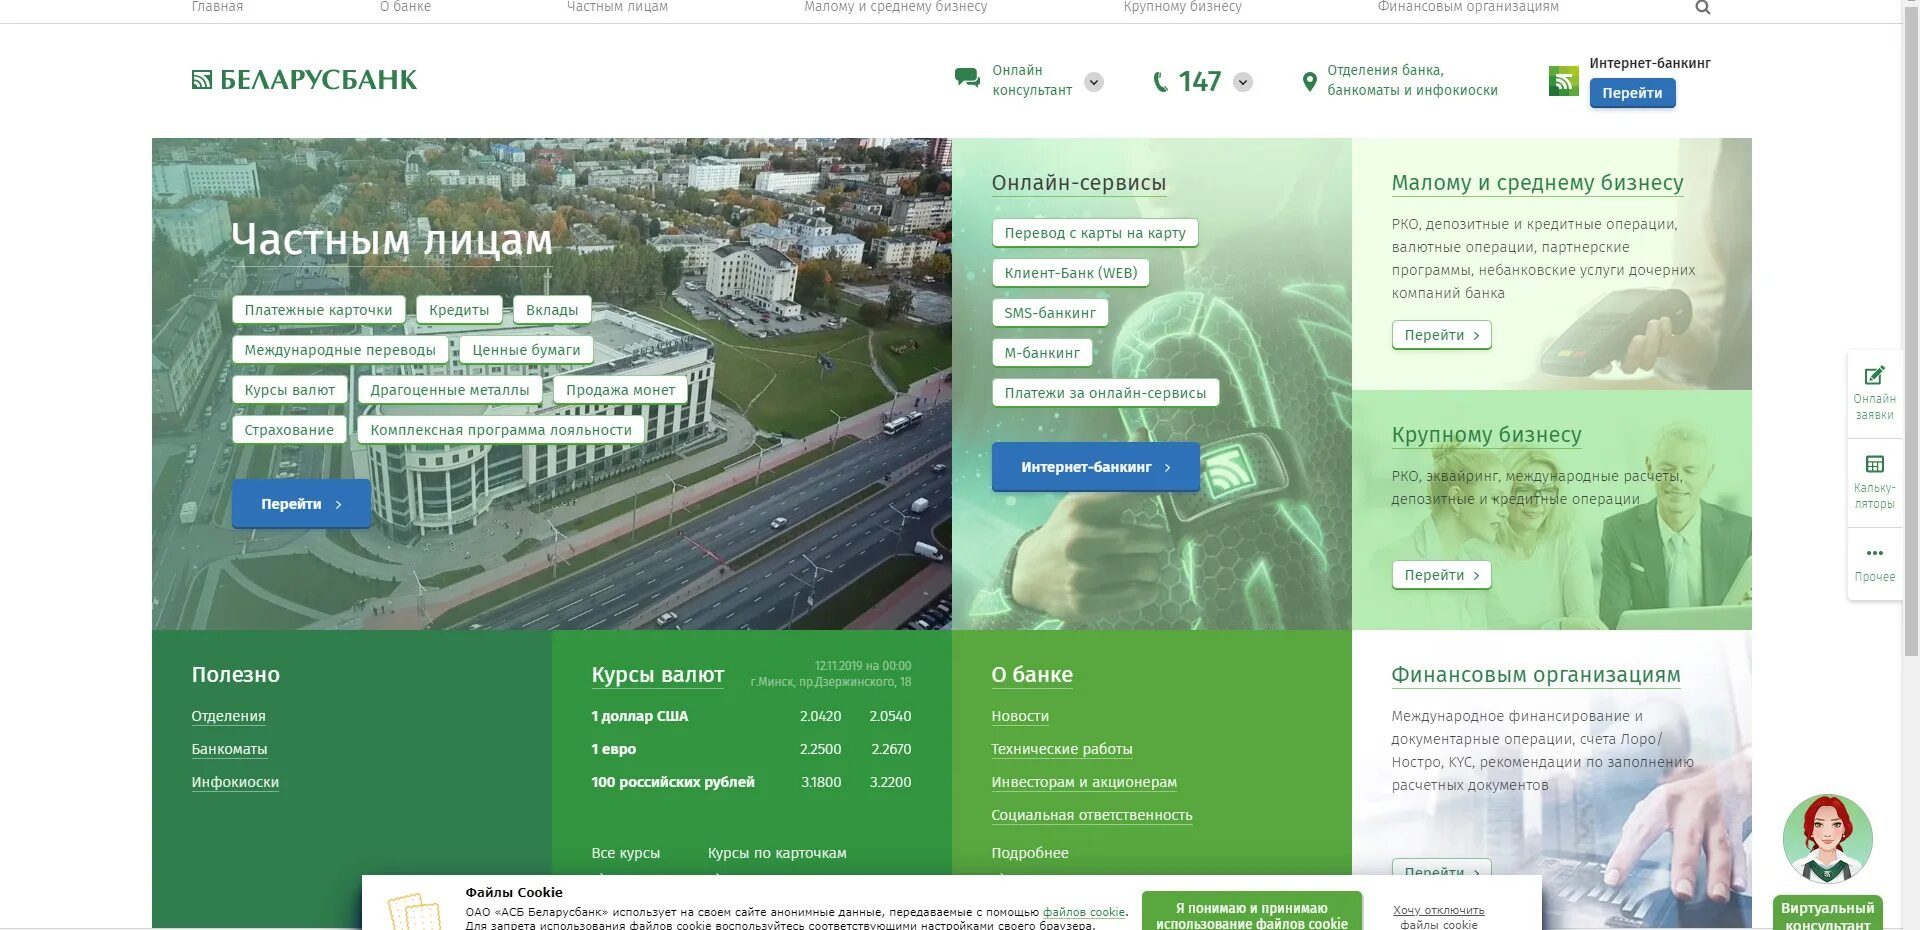The height and width of the screenshot is (930, 1920).
Task: Click the 100 российских рублей rate row
Action: [x=751, y=782]
